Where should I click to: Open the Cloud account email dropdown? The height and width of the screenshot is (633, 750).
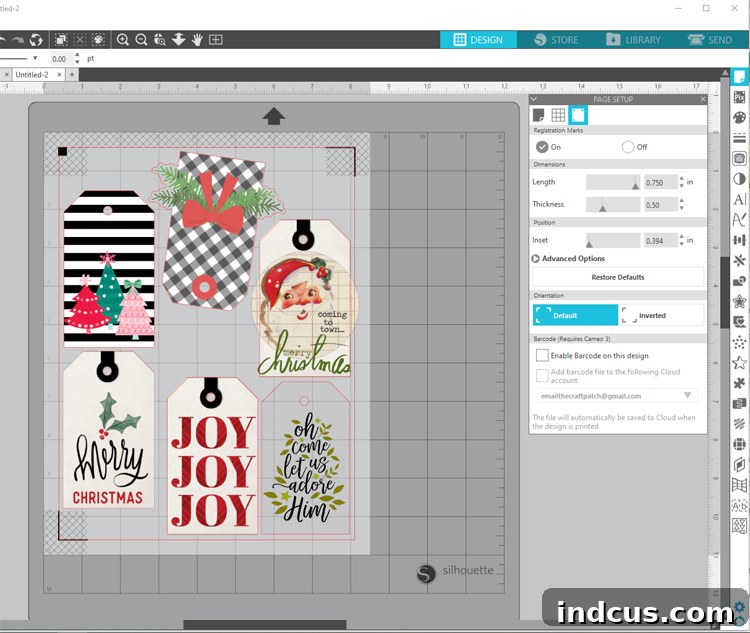tap(687, 396)
